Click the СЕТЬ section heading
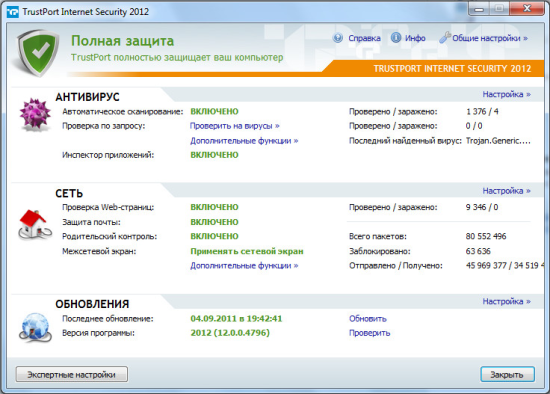 69,193
